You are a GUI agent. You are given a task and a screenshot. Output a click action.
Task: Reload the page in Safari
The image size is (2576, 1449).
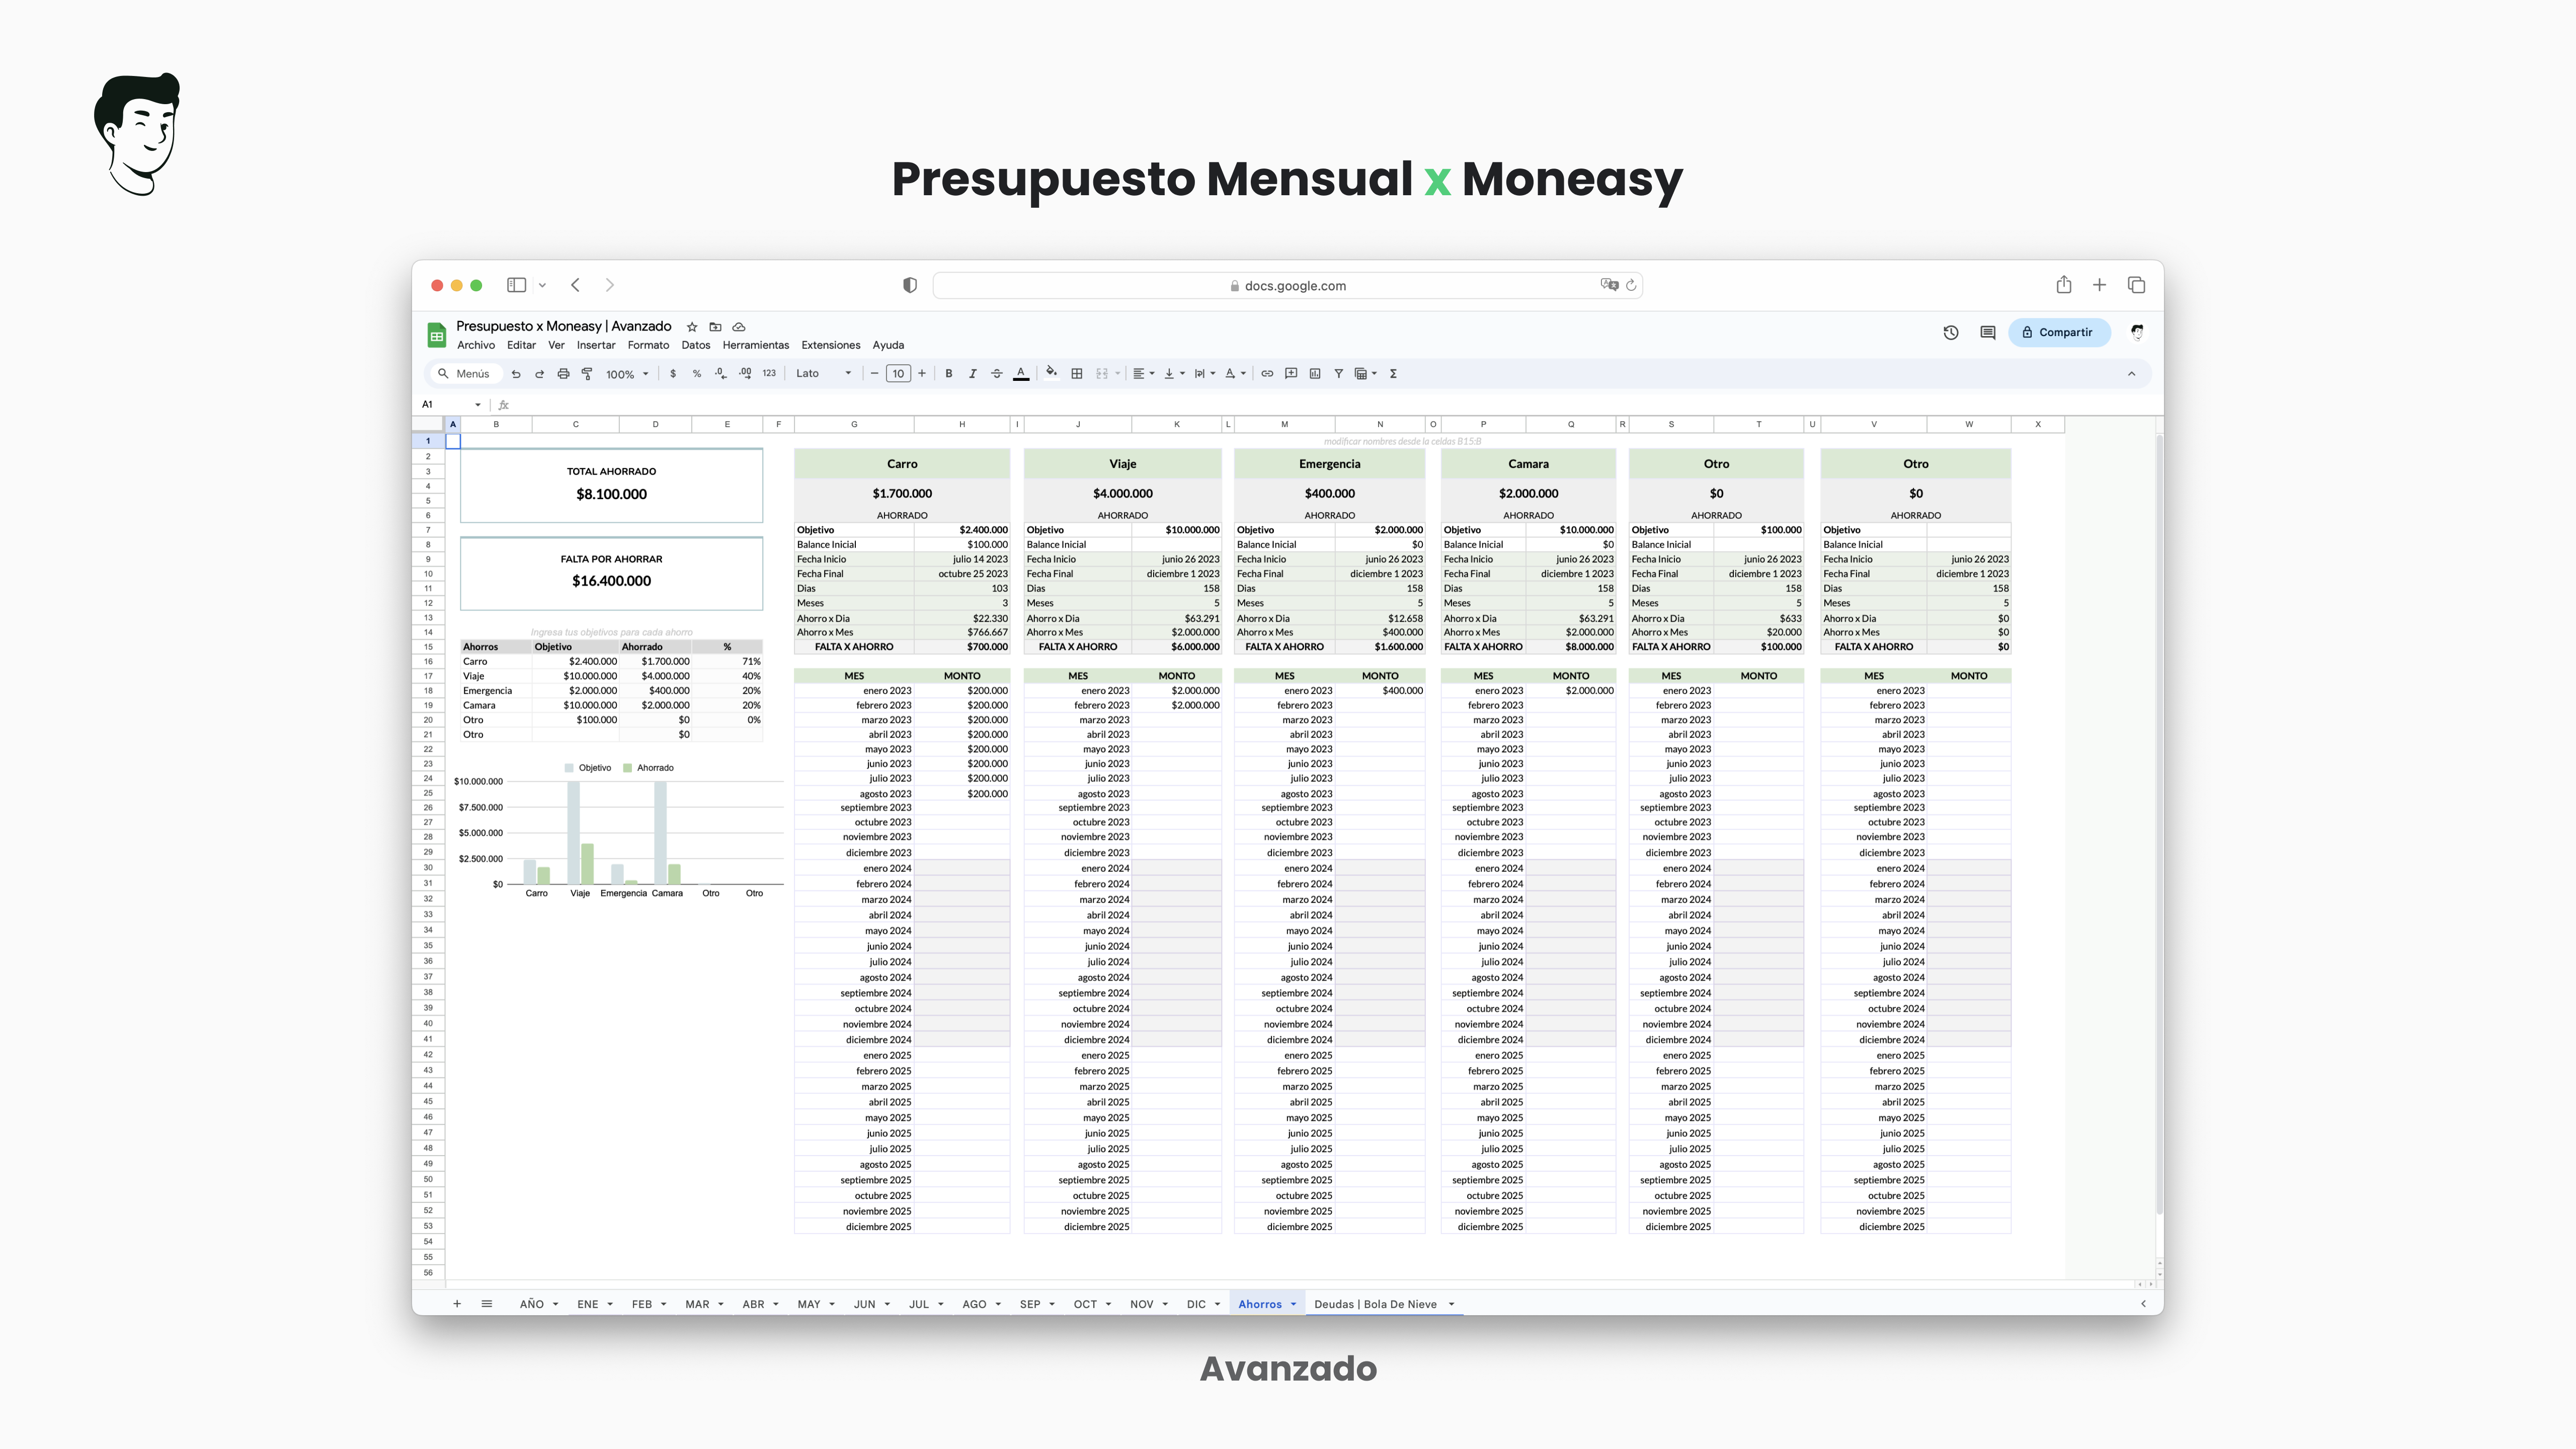(x=1631, y=285)
